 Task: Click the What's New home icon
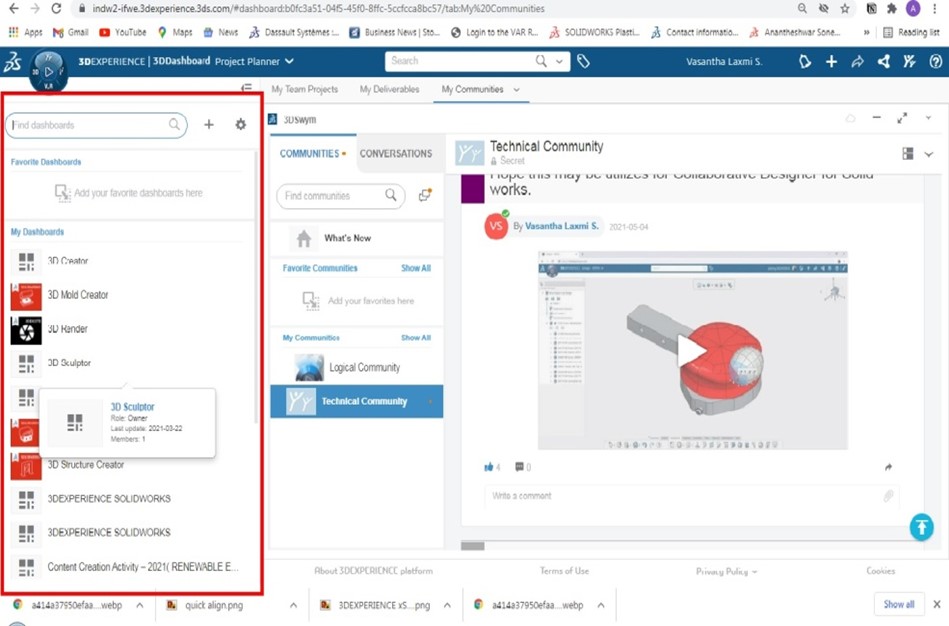(x=304, y=238)
